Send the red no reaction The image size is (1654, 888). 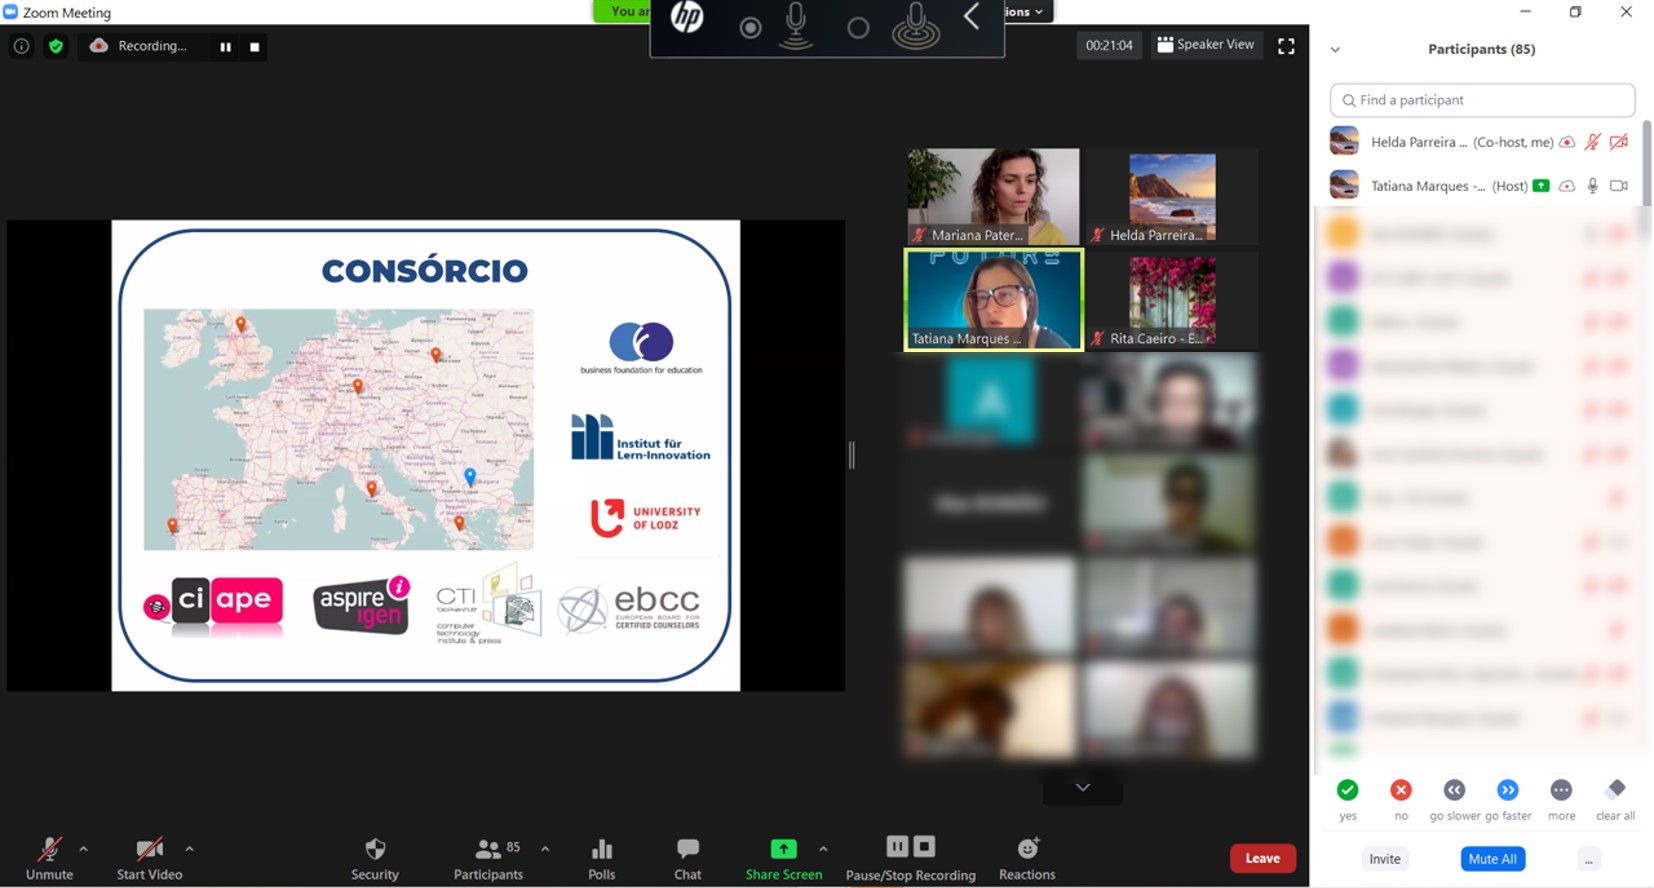pos(1401,790)
